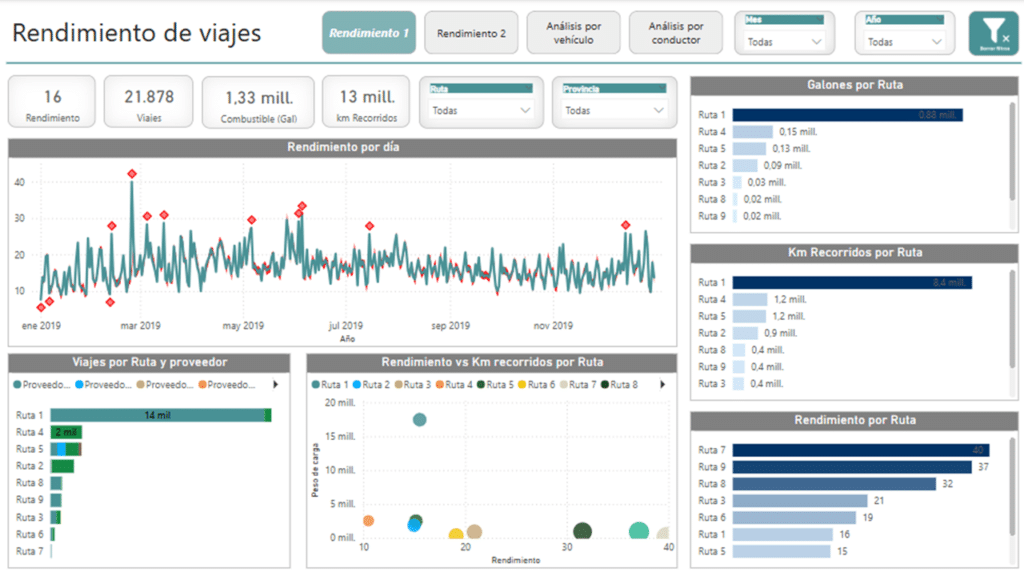Click the first Proveedo... legend entry
The width and height of the screenshot is (1024, 576).
point(41,385)
